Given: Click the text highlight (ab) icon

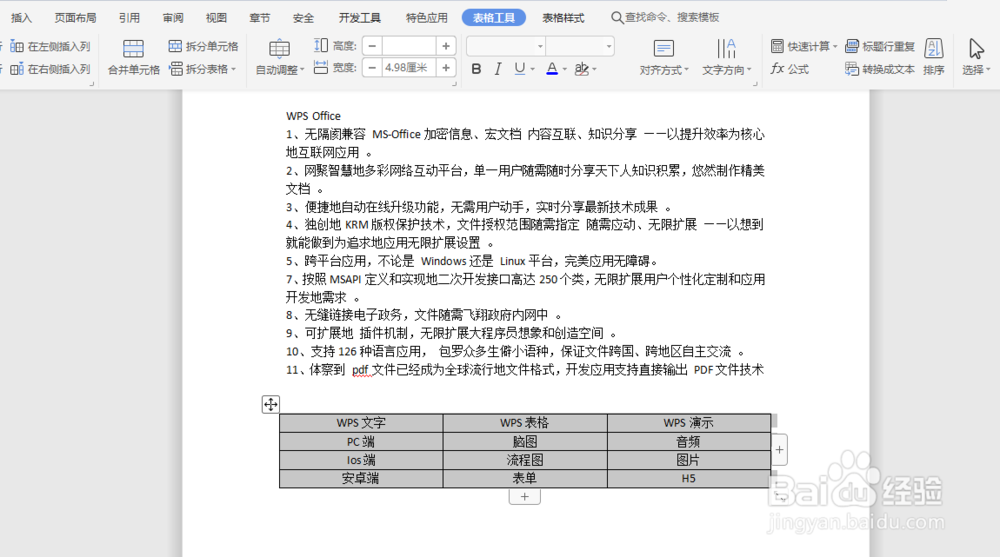Looking at the screenshot, I should tap(581, 69).
